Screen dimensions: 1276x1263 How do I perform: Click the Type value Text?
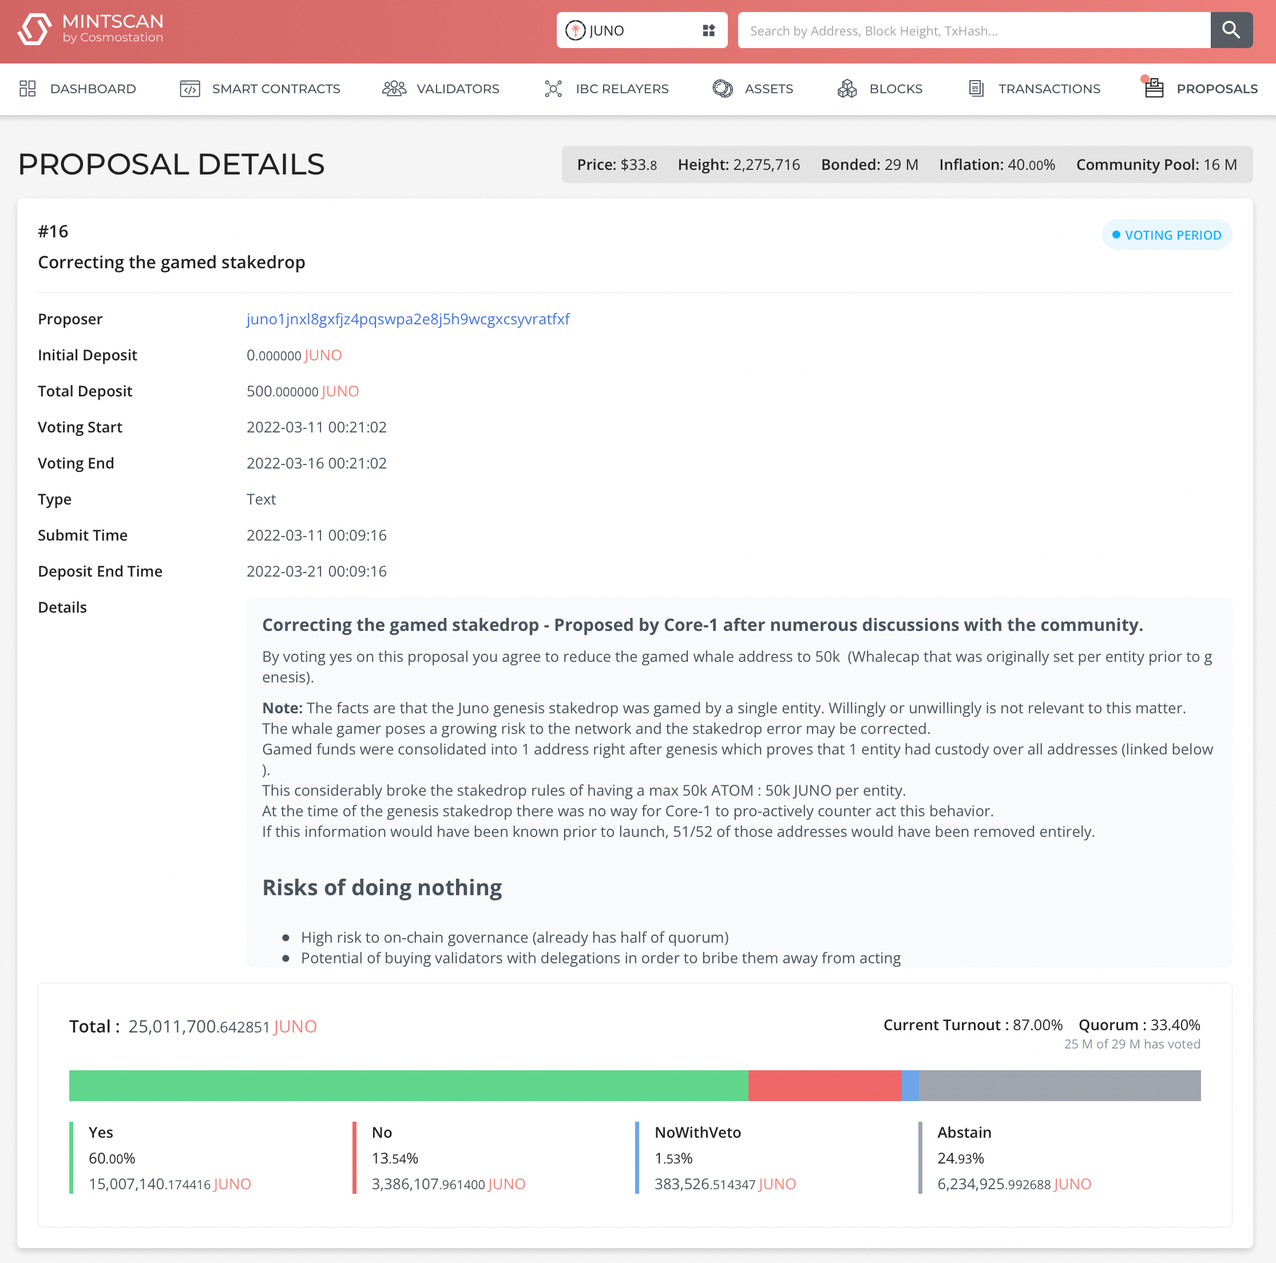[261, 499]
